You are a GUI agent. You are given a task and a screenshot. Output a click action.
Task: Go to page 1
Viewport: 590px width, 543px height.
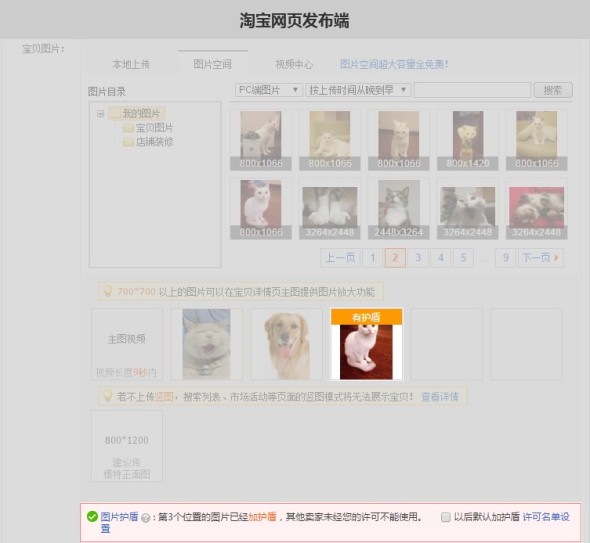373,258
